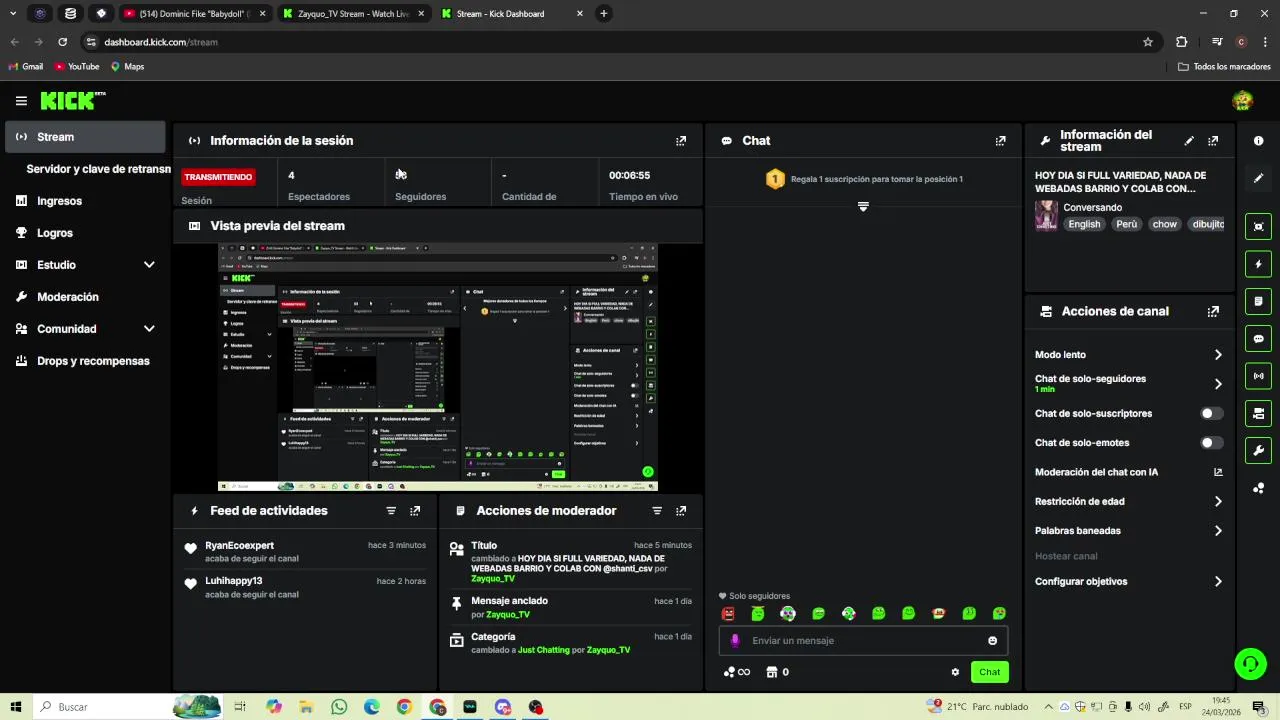Image resolution: width=1280 pixels, height=720 pixels.
Task: Toggle the notes widget icon in toolbar
Action: click(1258, 301)
